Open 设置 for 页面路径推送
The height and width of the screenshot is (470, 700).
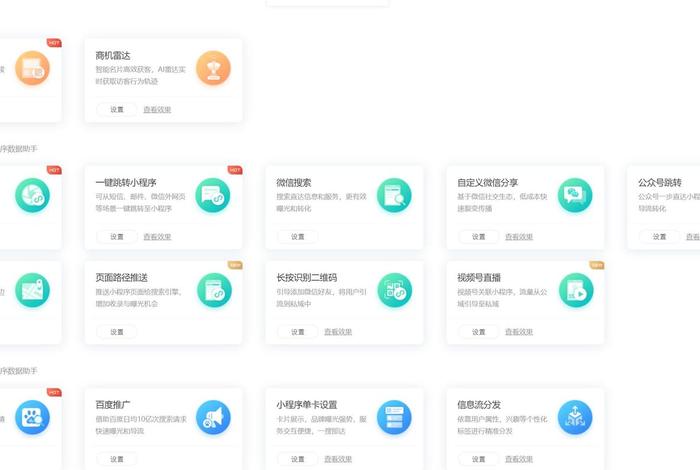[x=117, y=332]
